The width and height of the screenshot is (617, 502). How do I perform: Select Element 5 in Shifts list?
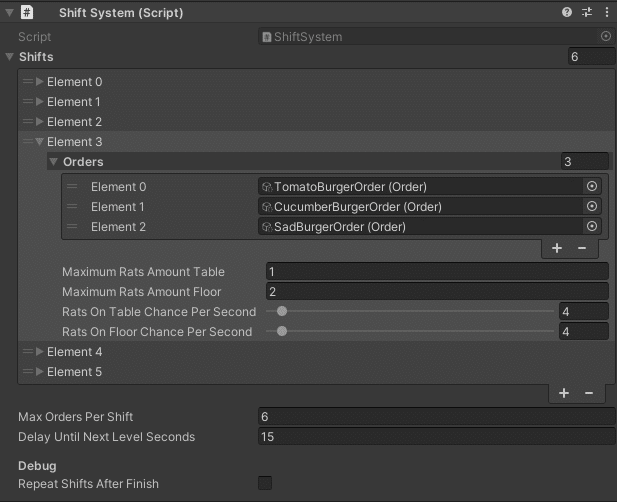tap(75, 372)
